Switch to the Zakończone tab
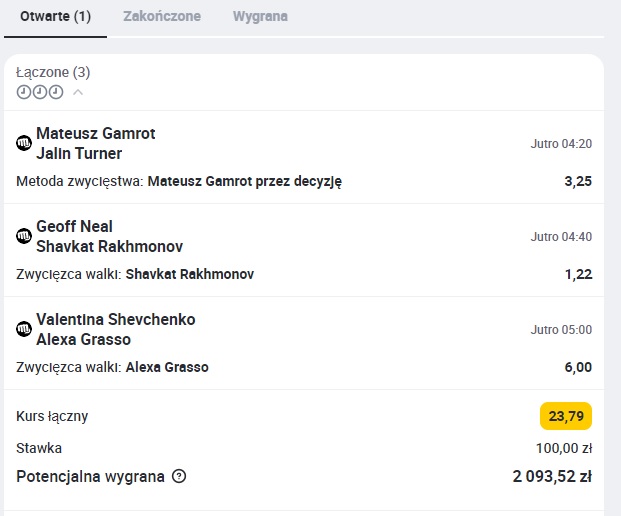 162,16
